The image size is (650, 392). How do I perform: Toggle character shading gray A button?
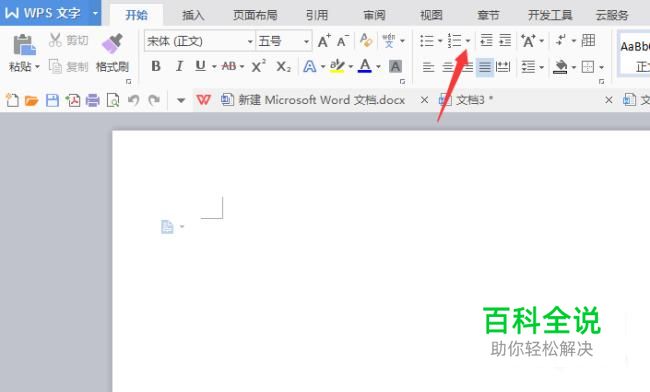click(395, 66)
